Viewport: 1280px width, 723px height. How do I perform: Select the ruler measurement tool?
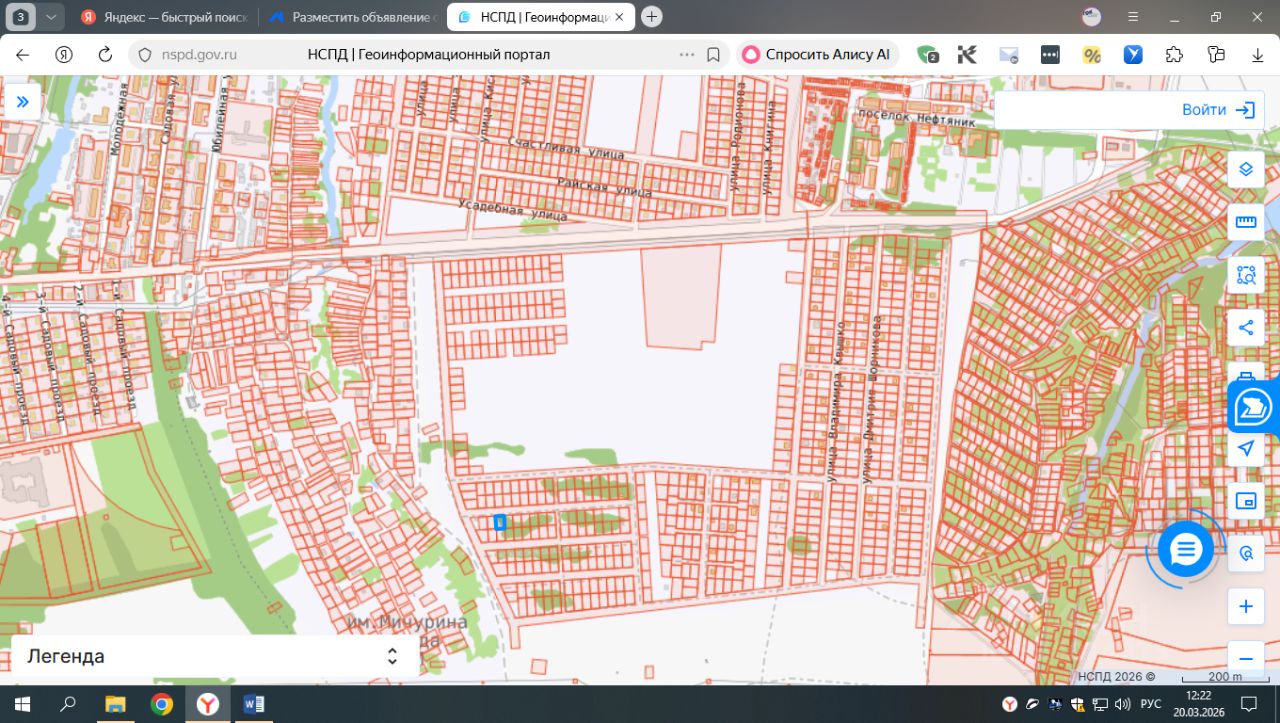pos(1246,222)
